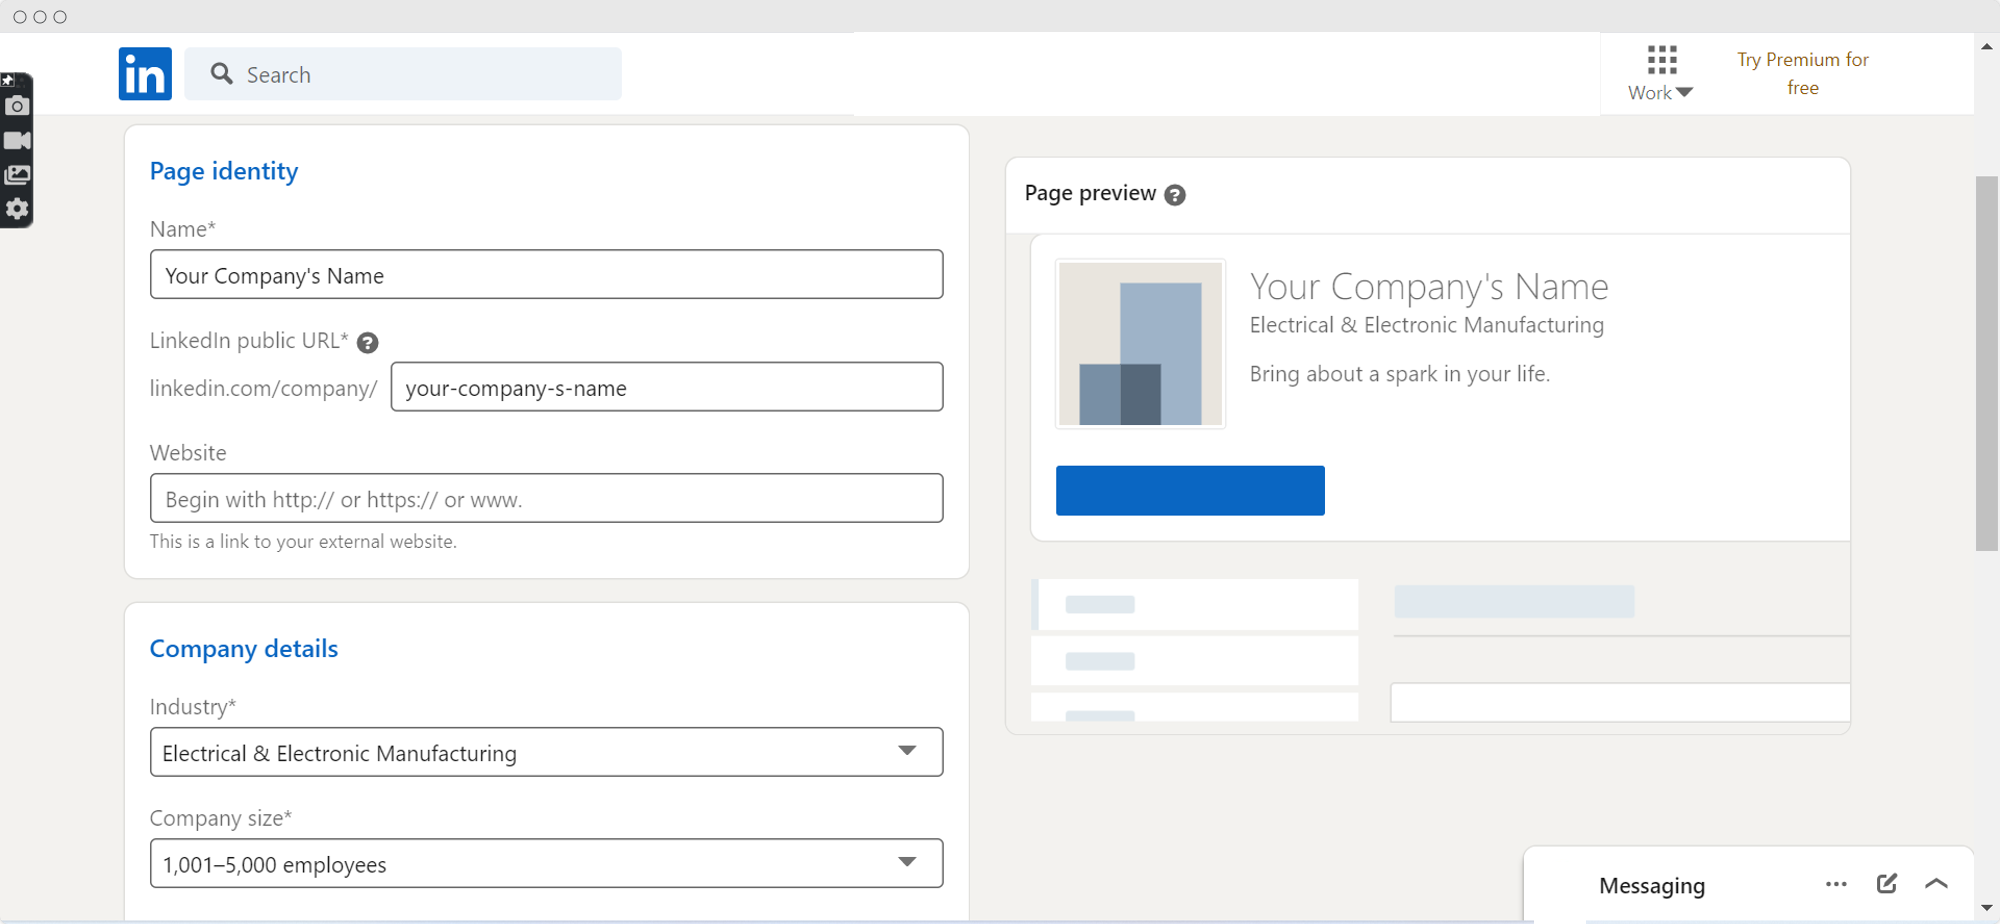Viewport: 2000px width, 924px height.
Task: Focus the Search field
Action: pyautogui.click(x=403, y=74)
